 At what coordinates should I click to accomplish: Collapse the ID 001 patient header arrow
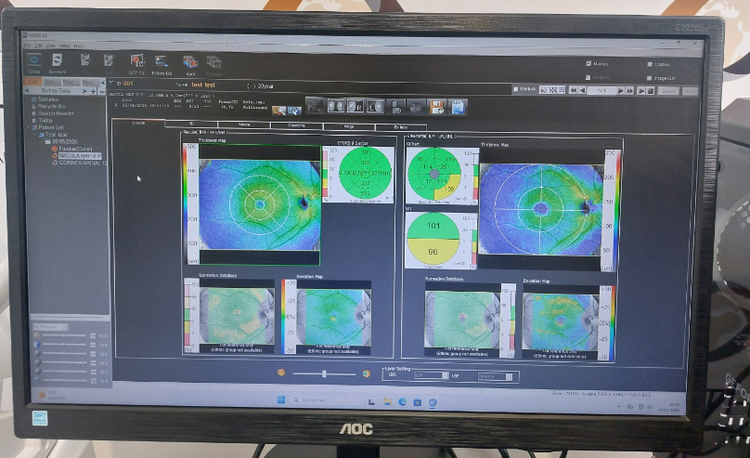[x=112, y=84]
